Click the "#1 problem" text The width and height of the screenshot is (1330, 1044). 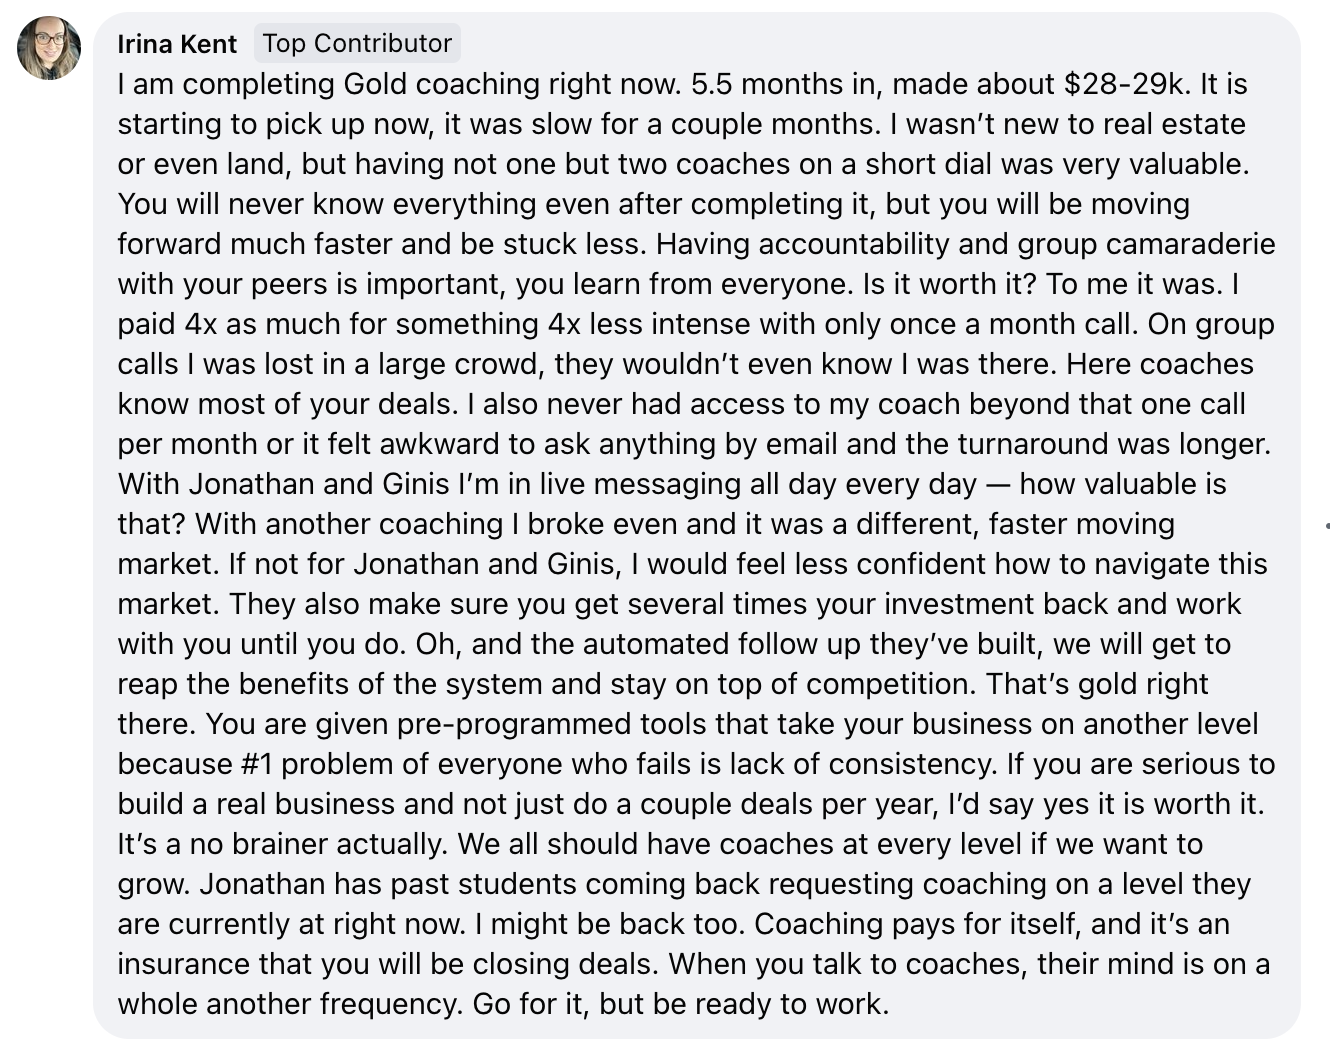[316, 764]
